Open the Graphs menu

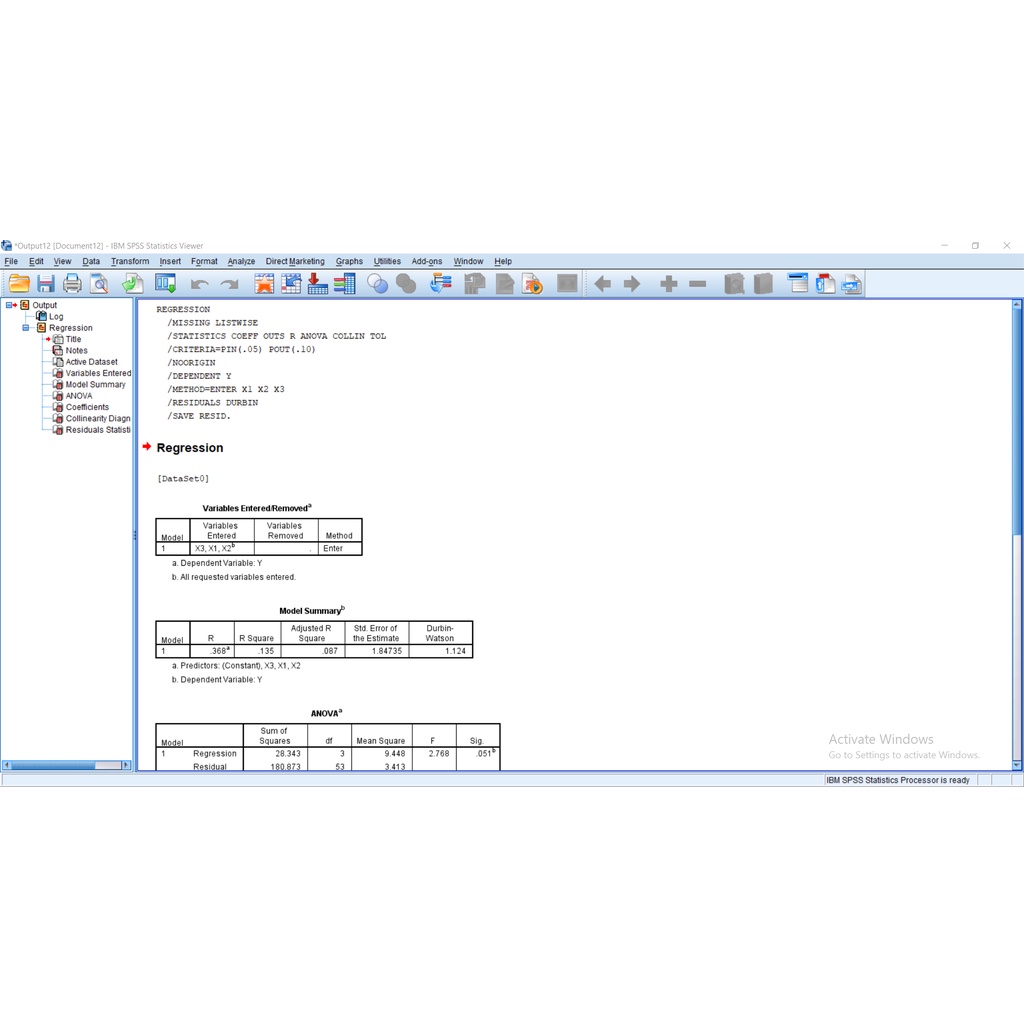pyautogui.click(x=349, y=262)
